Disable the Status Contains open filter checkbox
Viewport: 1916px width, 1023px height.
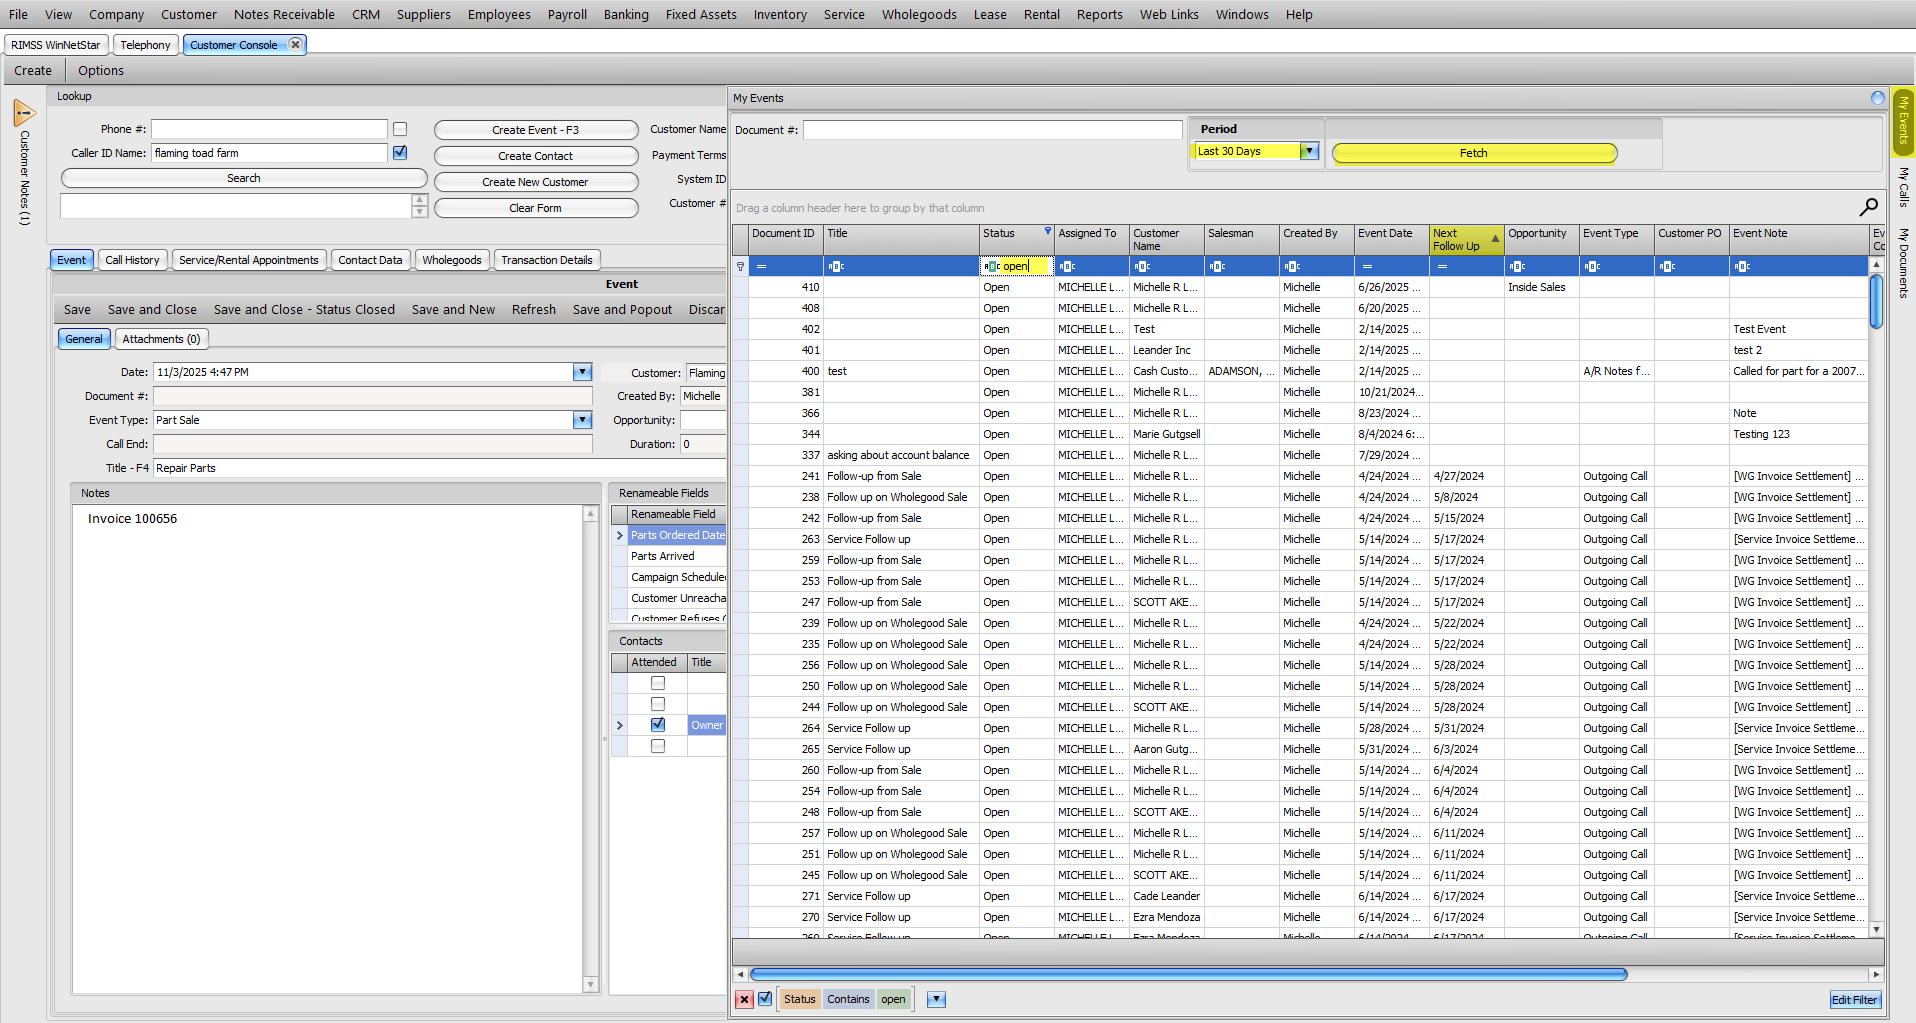(x=765, y=999)
